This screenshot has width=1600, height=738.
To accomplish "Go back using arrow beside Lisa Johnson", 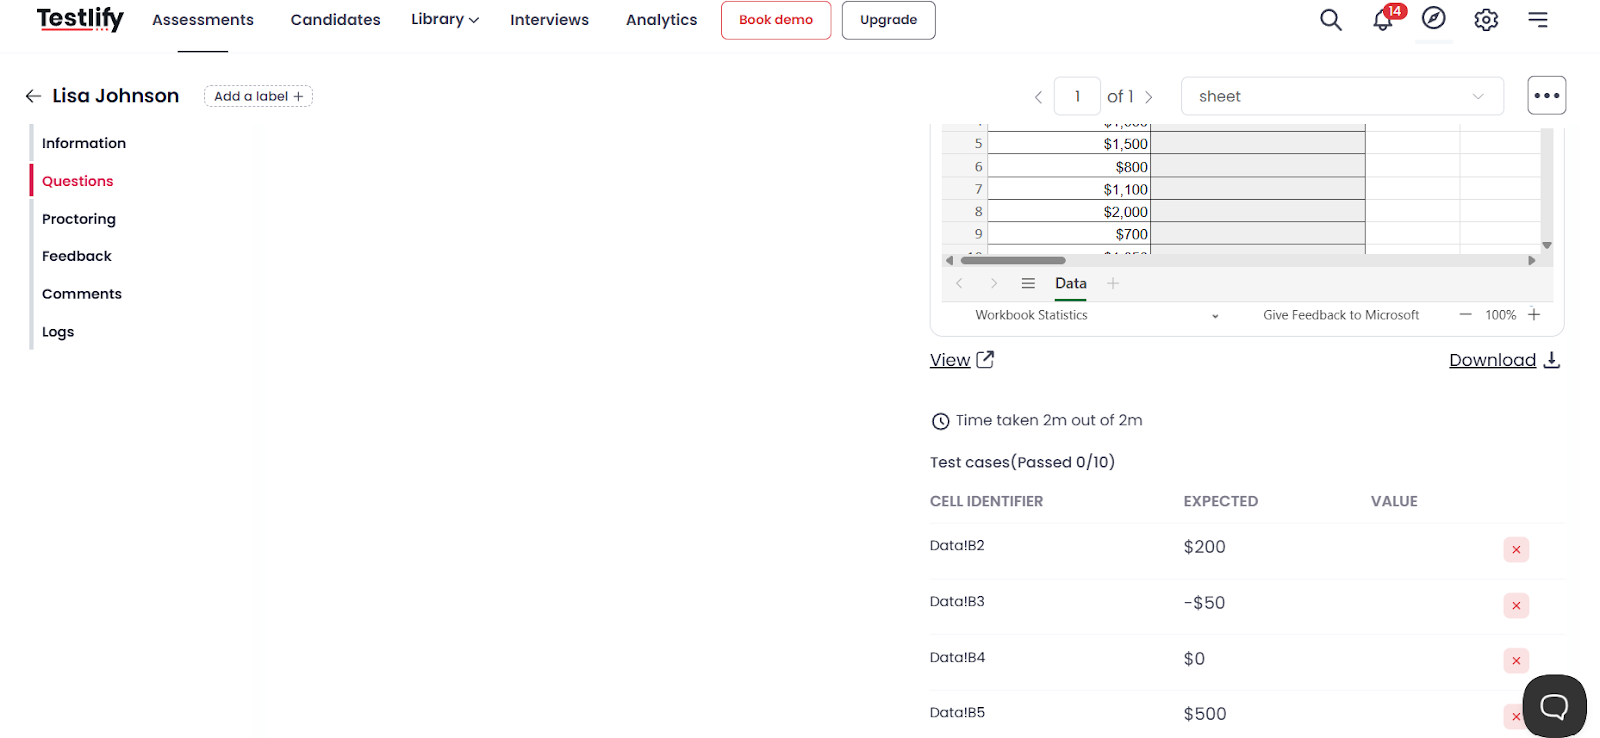I will click(33, 96).
